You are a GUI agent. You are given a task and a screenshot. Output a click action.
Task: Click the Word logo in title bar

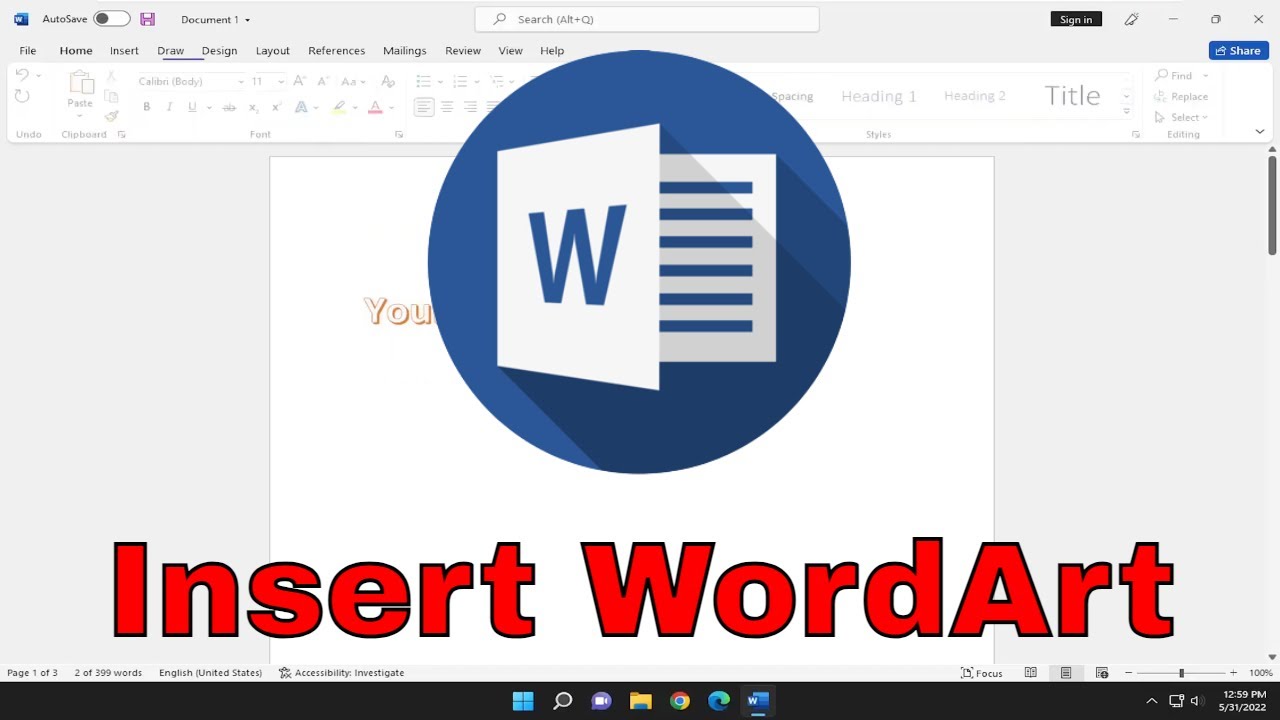(21, 19)
